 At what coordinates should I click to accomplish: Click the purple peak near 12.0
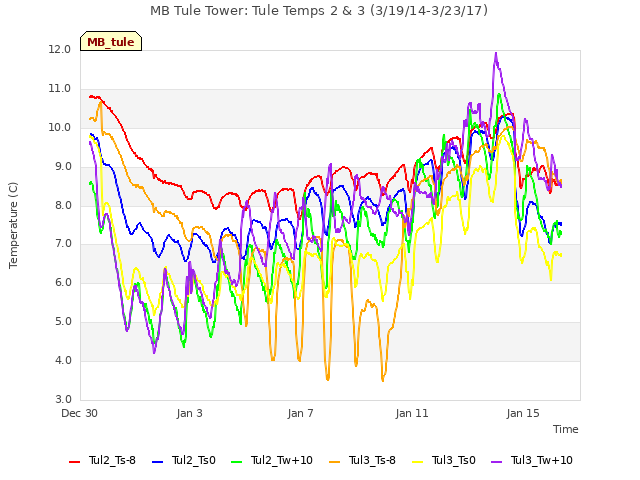[496, 53]
